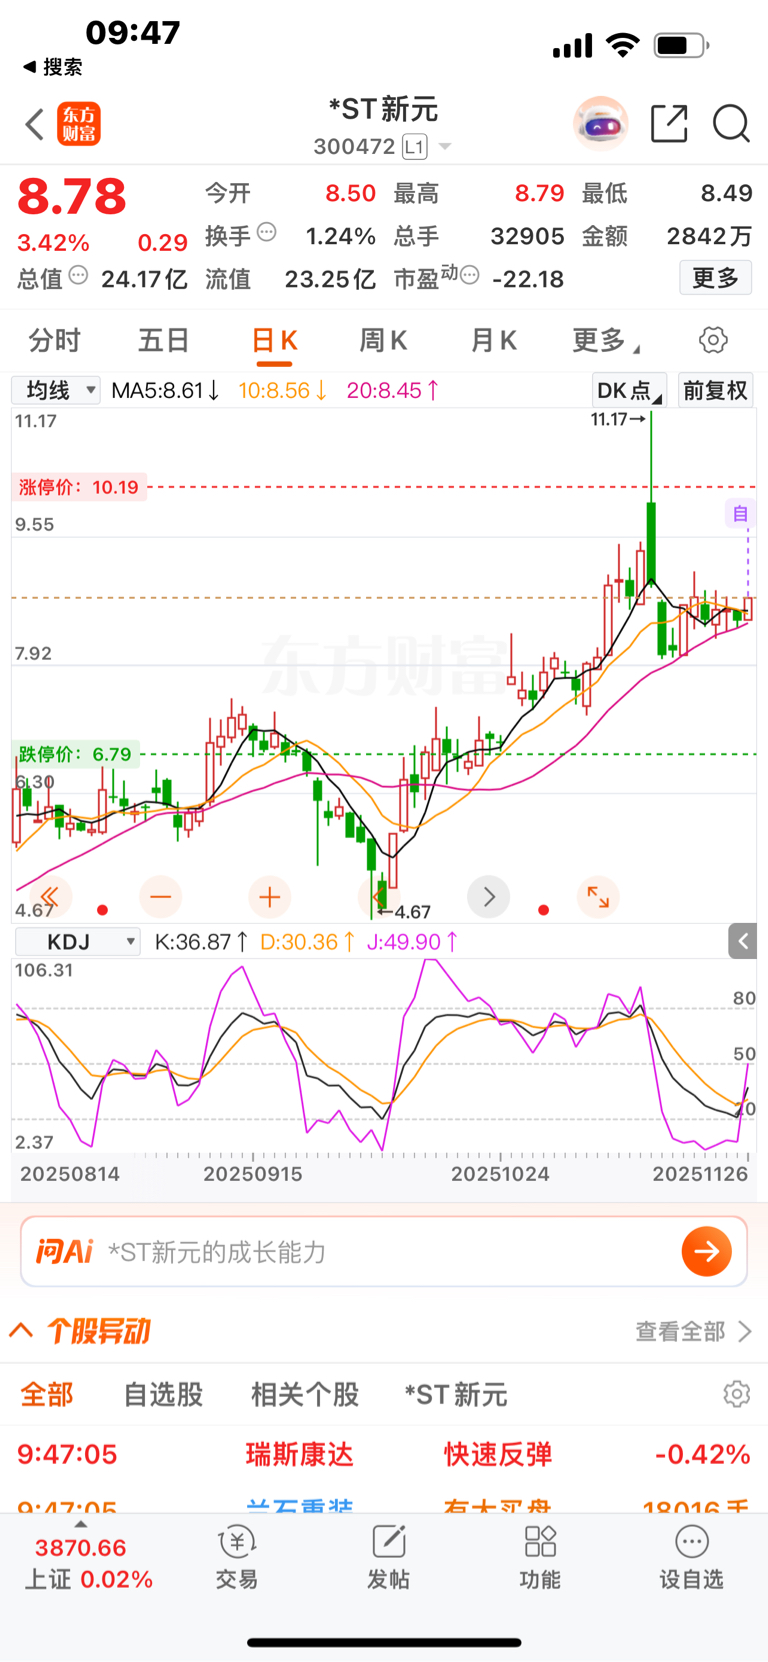Shift the chart left with double-arrow icon
768x1662 pixels.
pos(50,897)
